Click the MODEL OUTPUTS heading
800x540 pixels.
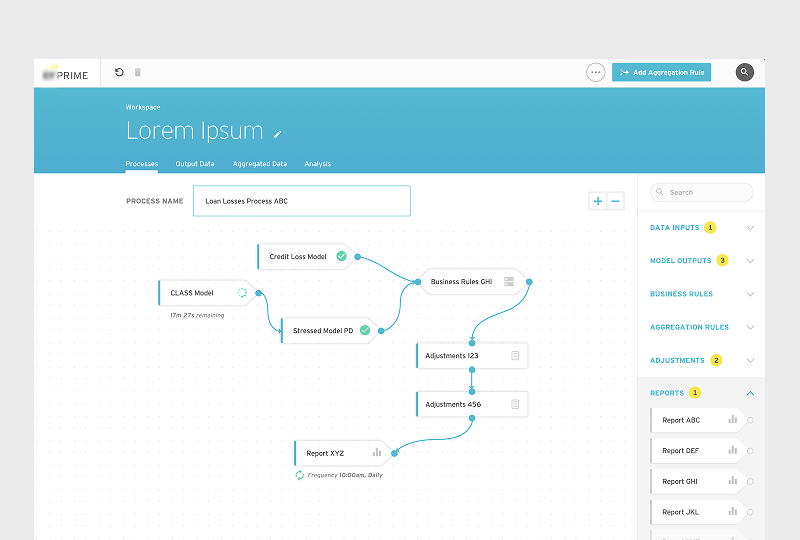coord(680,261)
